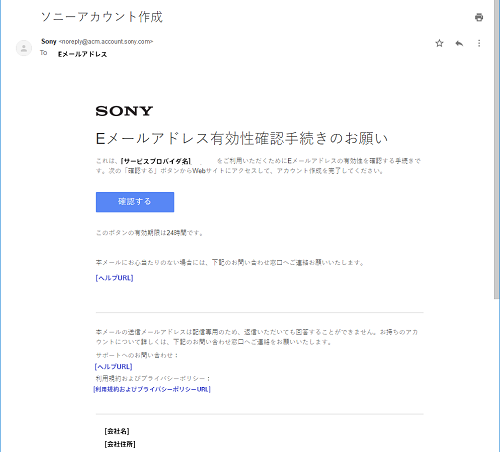Screen dimensions: 500x452
Task: Click the sender avatar icon
Action: [x=24, y=48]
